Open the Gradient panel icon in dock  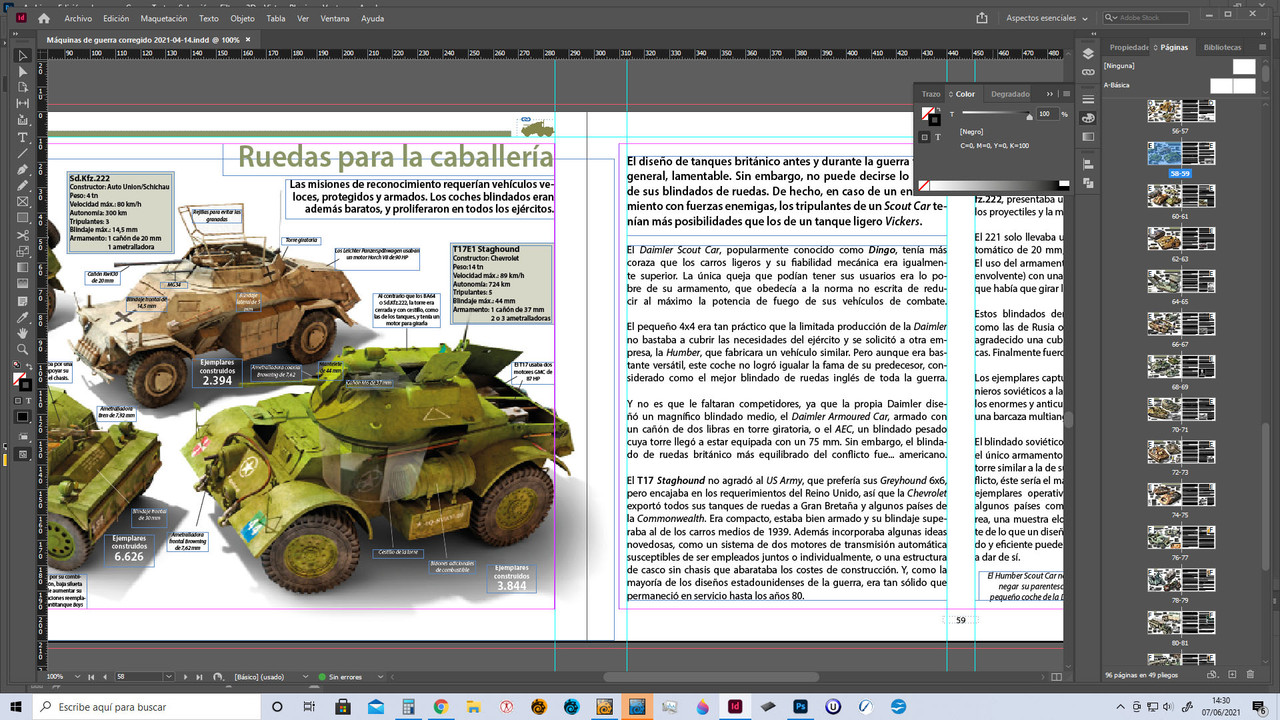click(1089, 136)
